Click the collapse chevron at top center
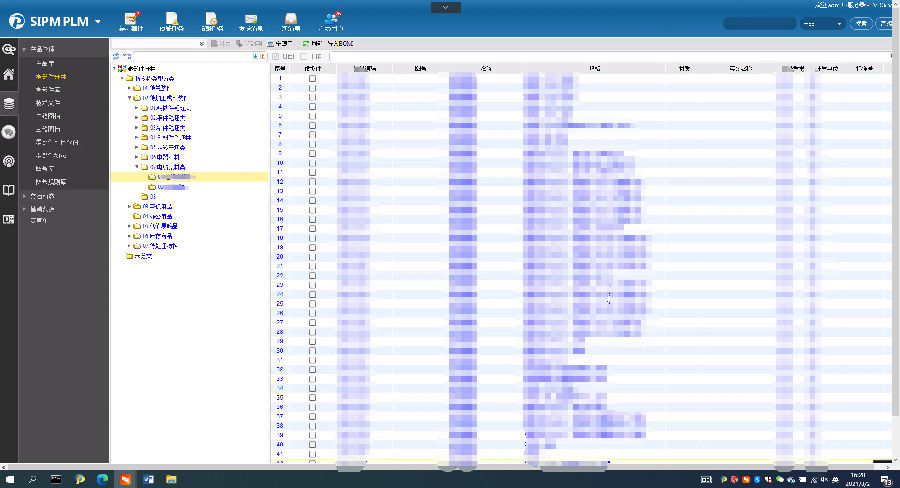900x488 pixels. pos(445,7)
